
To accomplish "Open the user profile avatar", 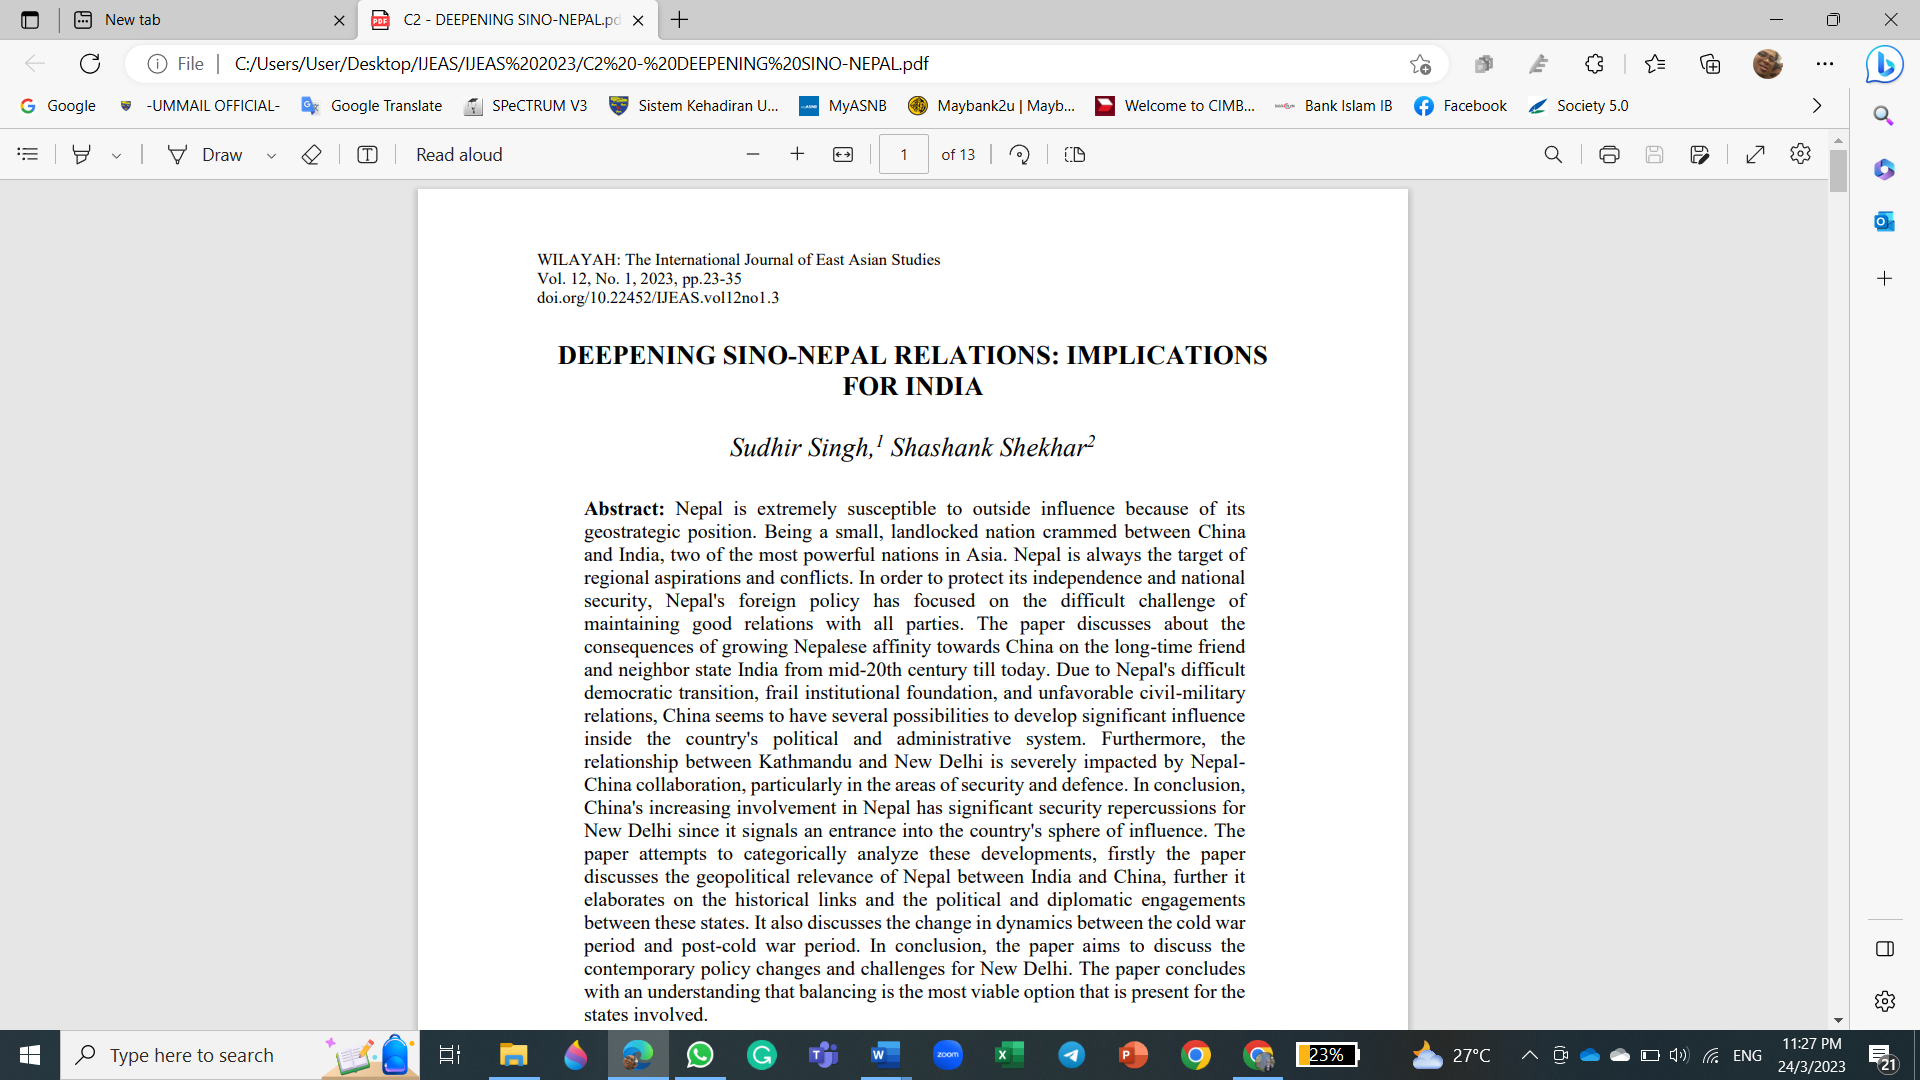I will click(x=1767, y=64).
